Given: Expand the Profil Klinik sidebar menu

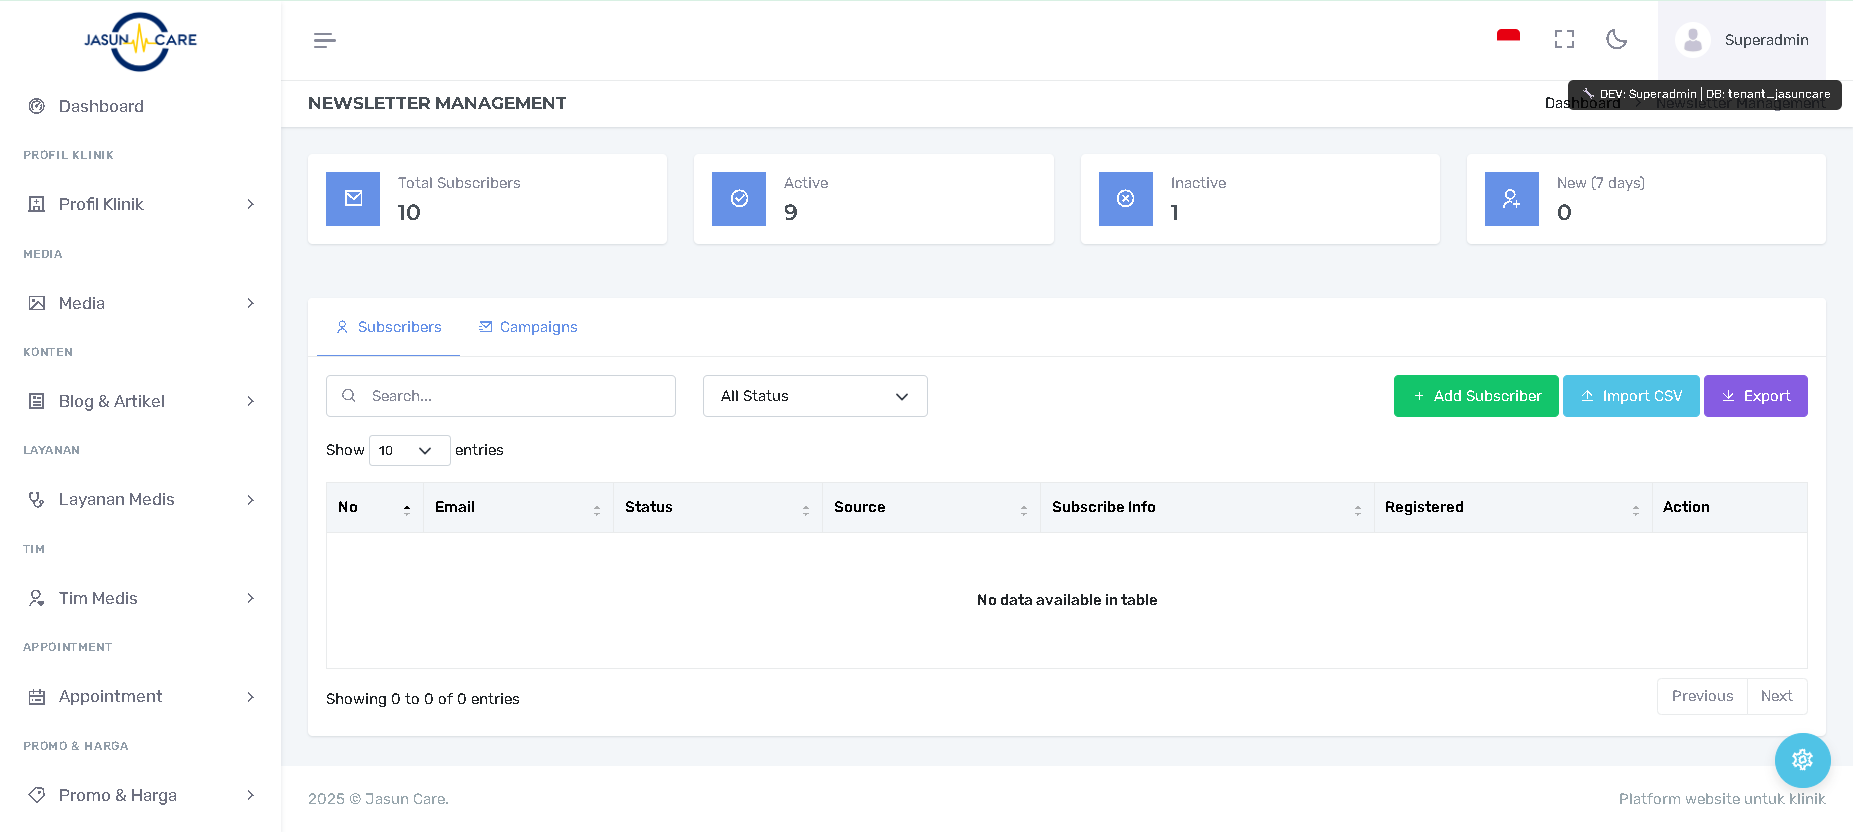Looking at the screenshot, I should coord(140,204).
